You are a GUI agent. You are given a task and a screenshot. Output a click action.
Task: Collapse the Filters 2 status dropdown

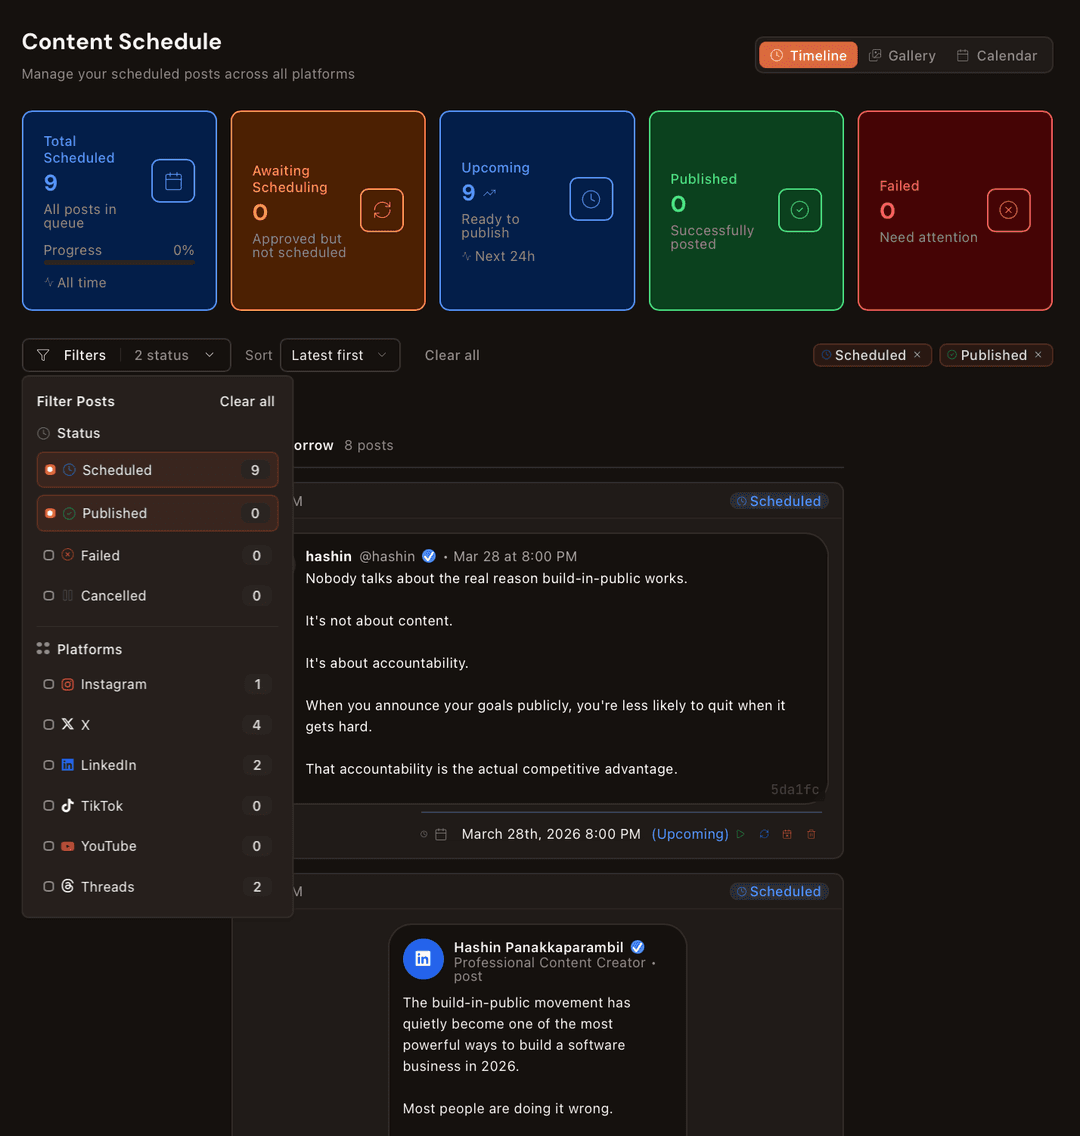click(x=127, y=355)
